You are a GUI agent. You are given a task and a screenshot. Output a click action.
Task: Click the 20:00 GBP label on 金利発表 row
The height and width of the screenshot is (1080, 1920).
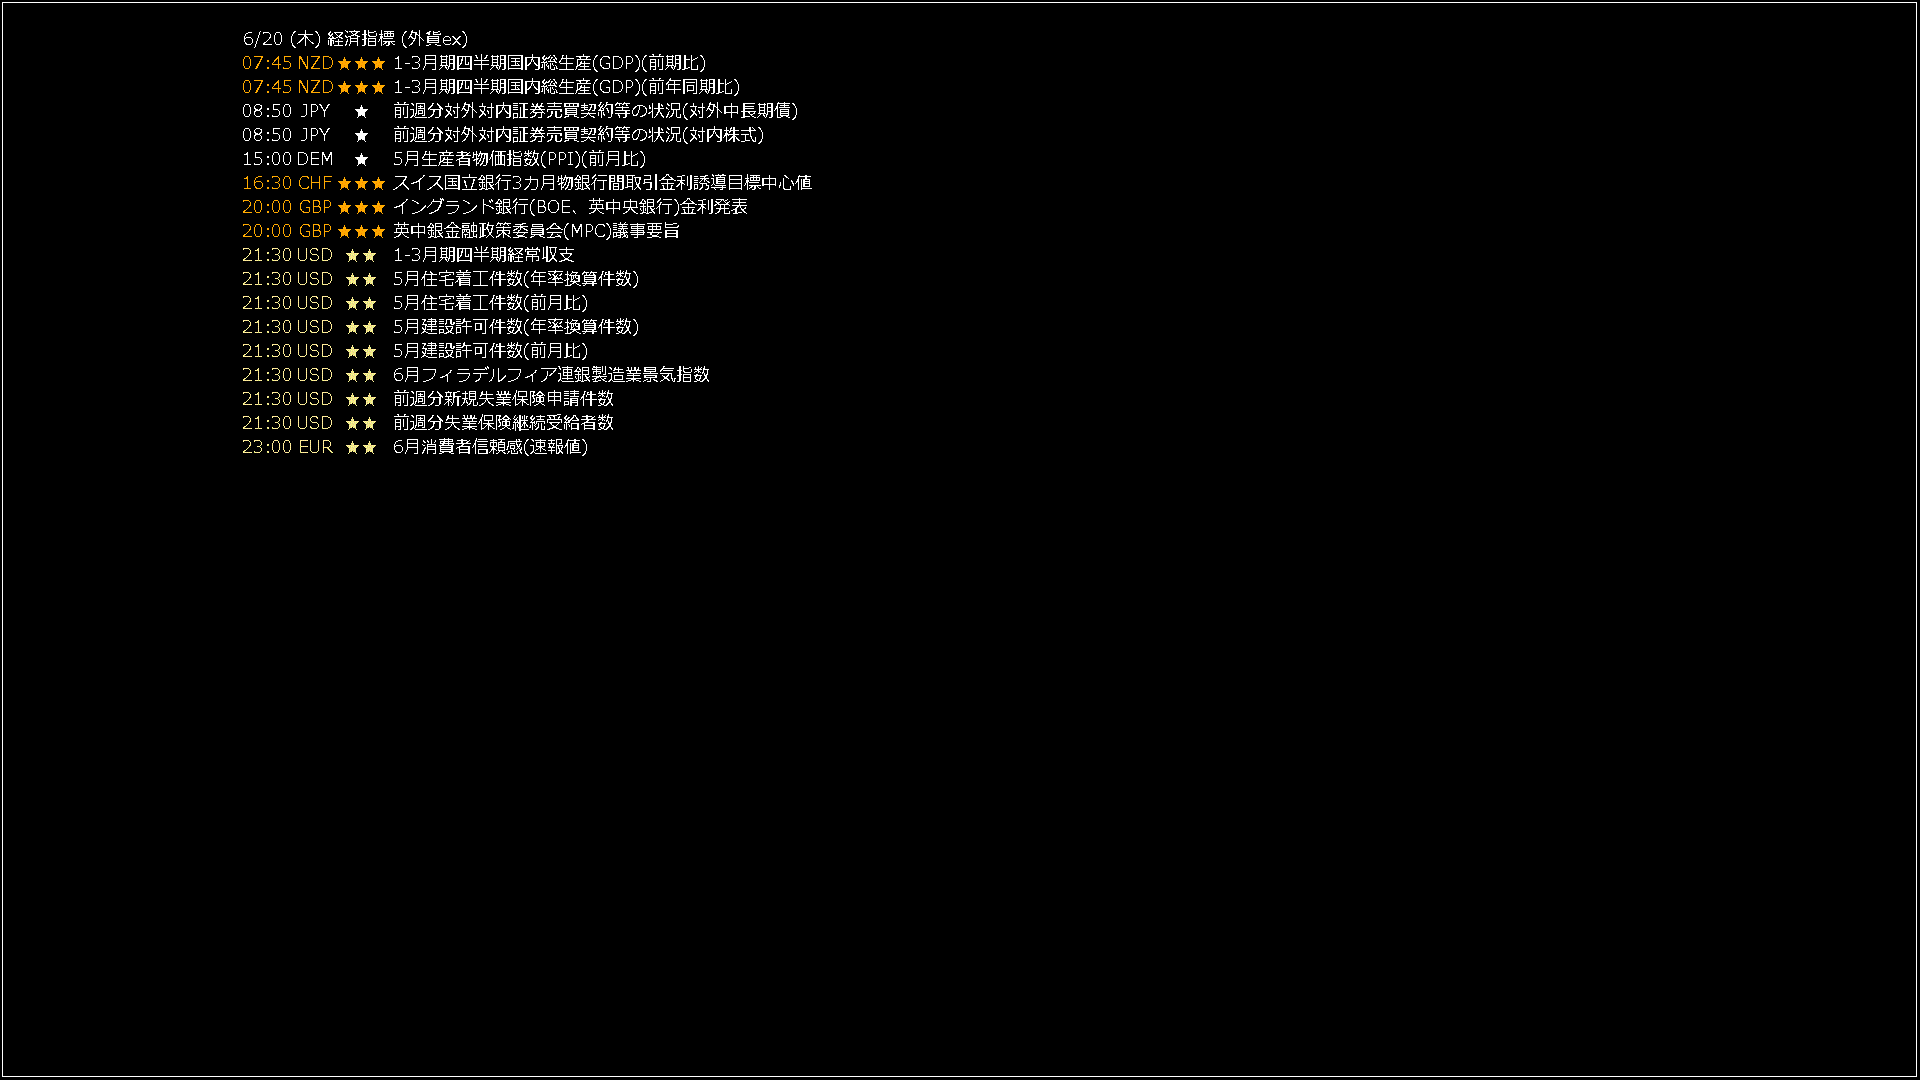tap(287, 207)
